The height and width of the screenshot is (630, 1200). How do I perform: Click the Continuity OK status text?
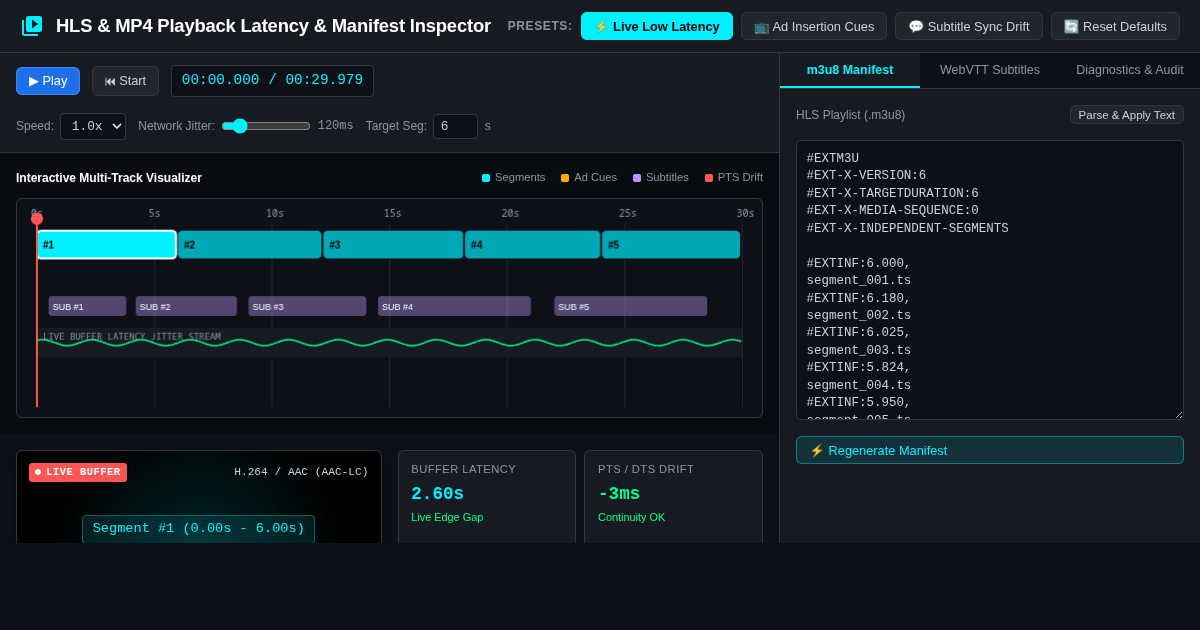631,517
